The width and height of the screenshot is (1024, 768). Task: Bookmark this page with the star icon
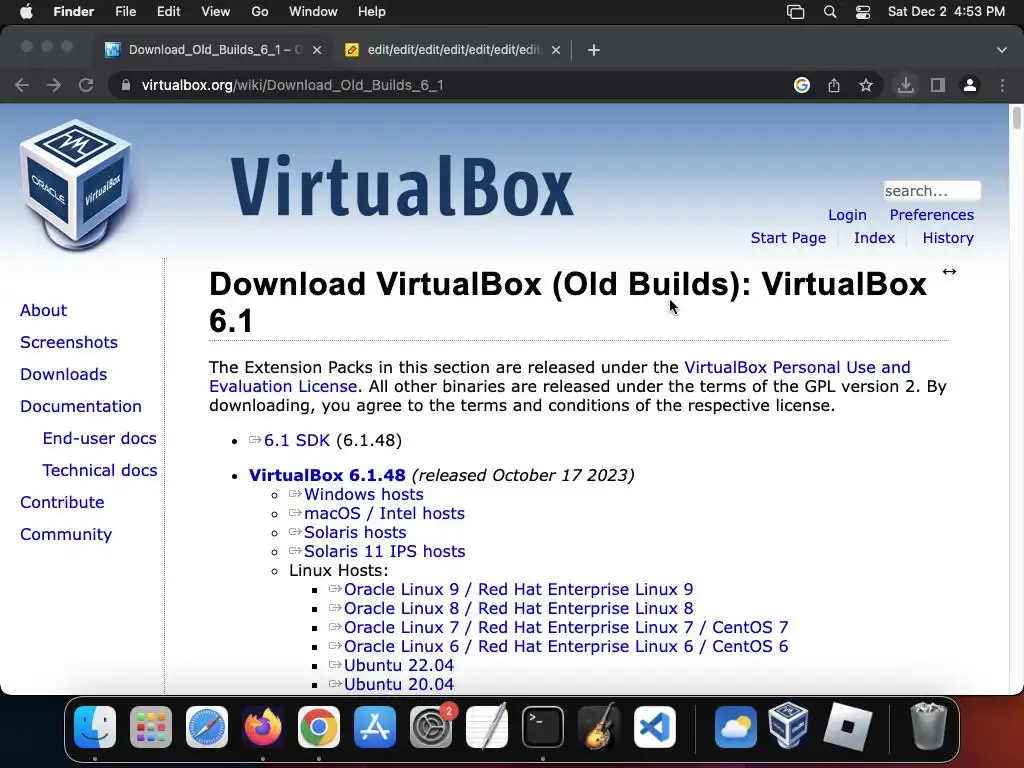pyautogui.click(x=866, y=85)
